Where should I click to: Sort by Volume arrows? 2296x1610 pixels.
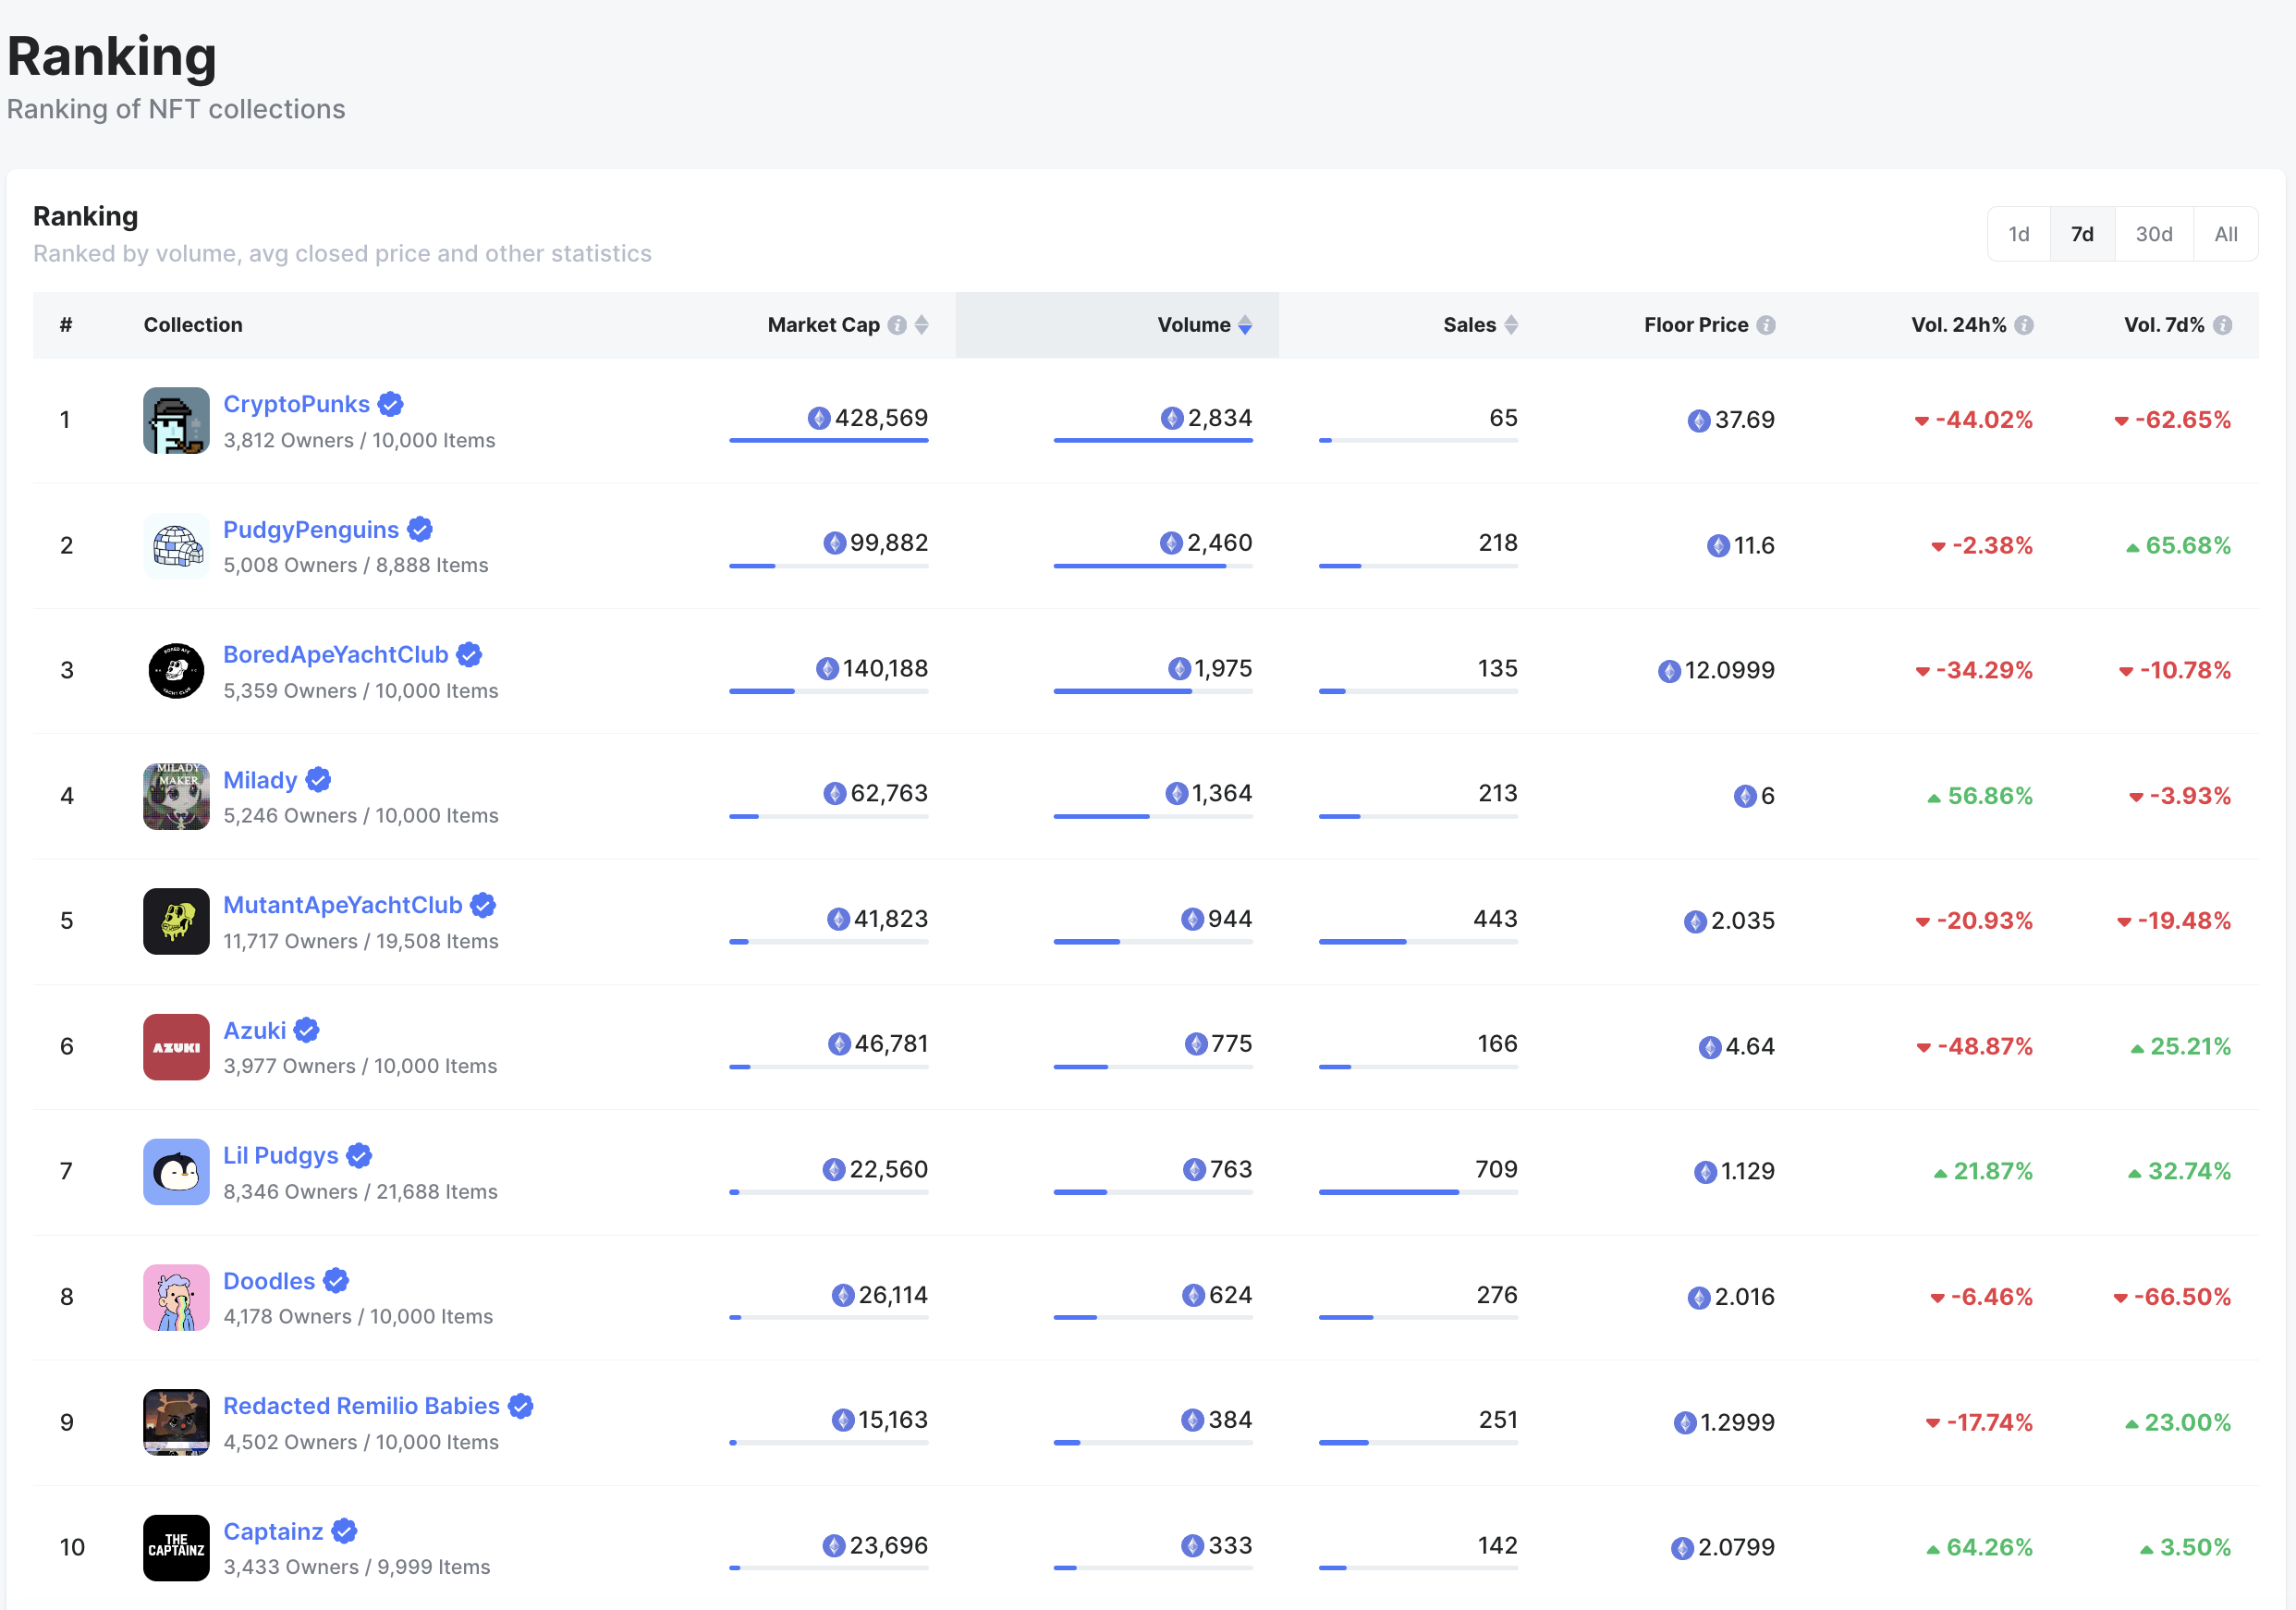click(1245, 325)
